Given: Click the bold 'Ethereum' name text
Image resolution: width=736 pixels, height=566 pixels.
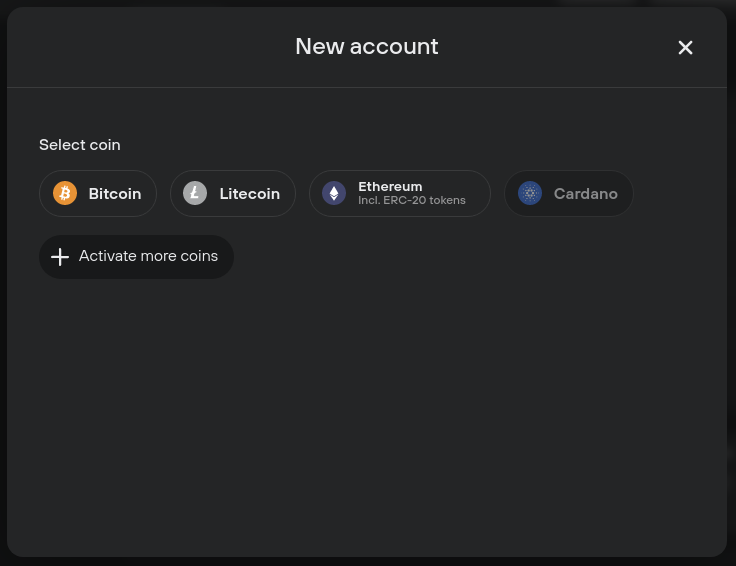Looking at the screenshot, I should (x=390, y=187).
